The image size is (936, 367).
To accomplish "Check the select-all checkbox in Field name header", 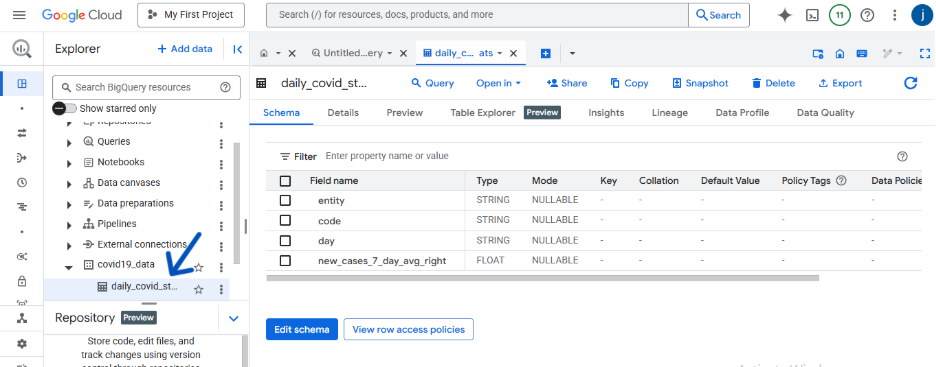I will (285, 181).
